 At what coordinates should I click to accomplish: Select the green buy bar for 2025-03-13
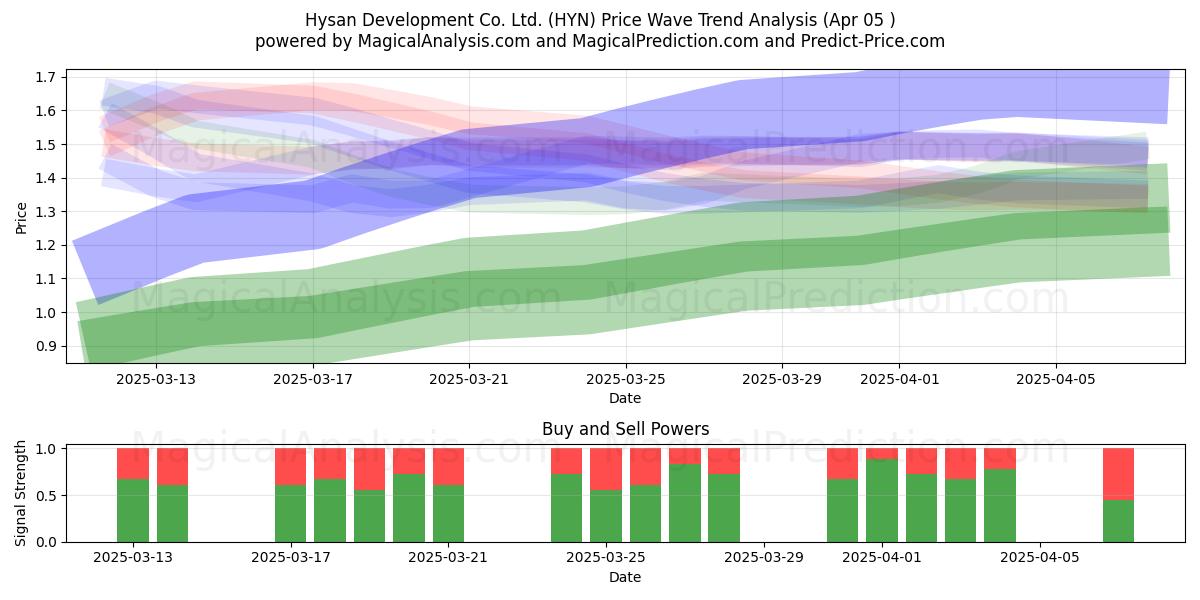pos(133,510)
